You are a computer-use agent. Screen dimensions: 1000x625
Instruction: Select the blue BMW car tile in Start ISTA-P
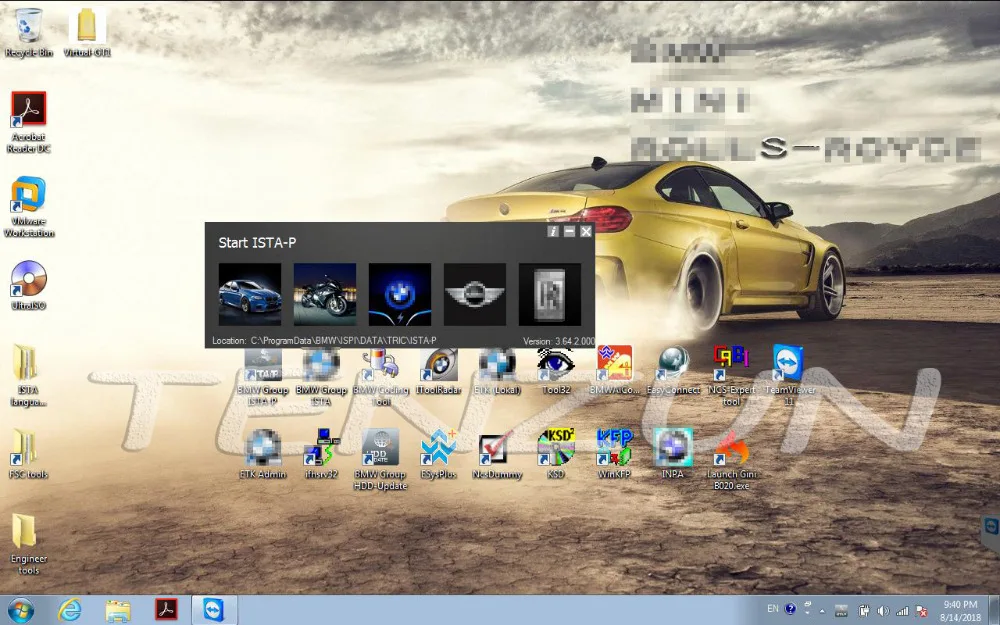click(x=249, y=294)
